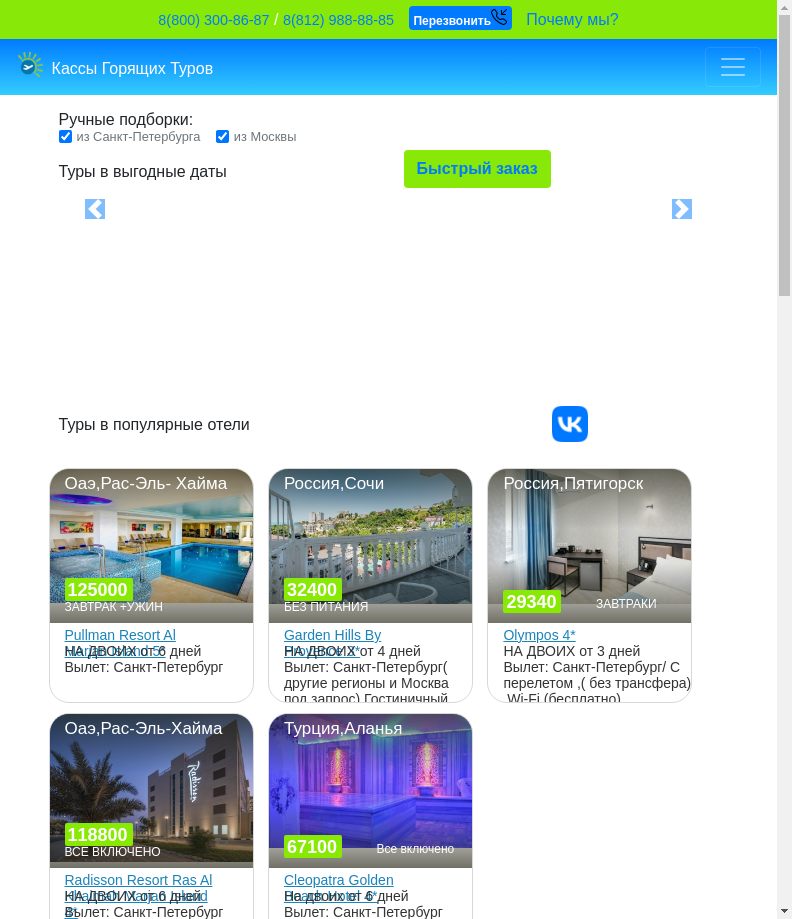This screenshot has height=919, width=792.
Task: Open Radisson Resort Ras Al link
Action: (138, 880)
